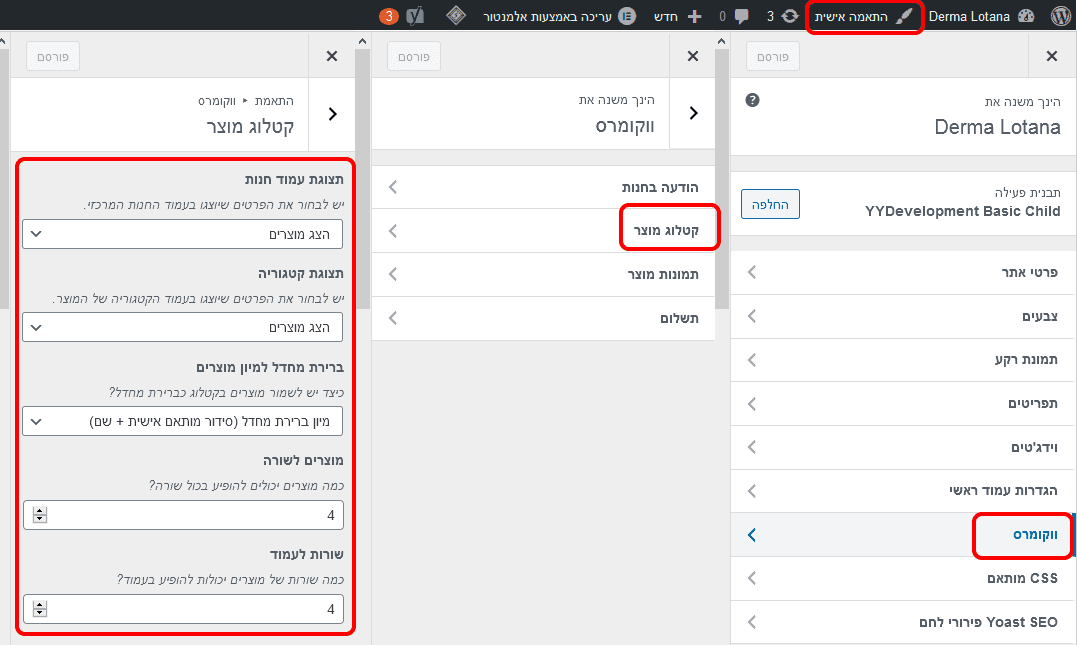Open the ברירת מחדל למיון מוצרים dropdown
The width and height of the screenshot is (1077, 645).
(x=183, y=421)
